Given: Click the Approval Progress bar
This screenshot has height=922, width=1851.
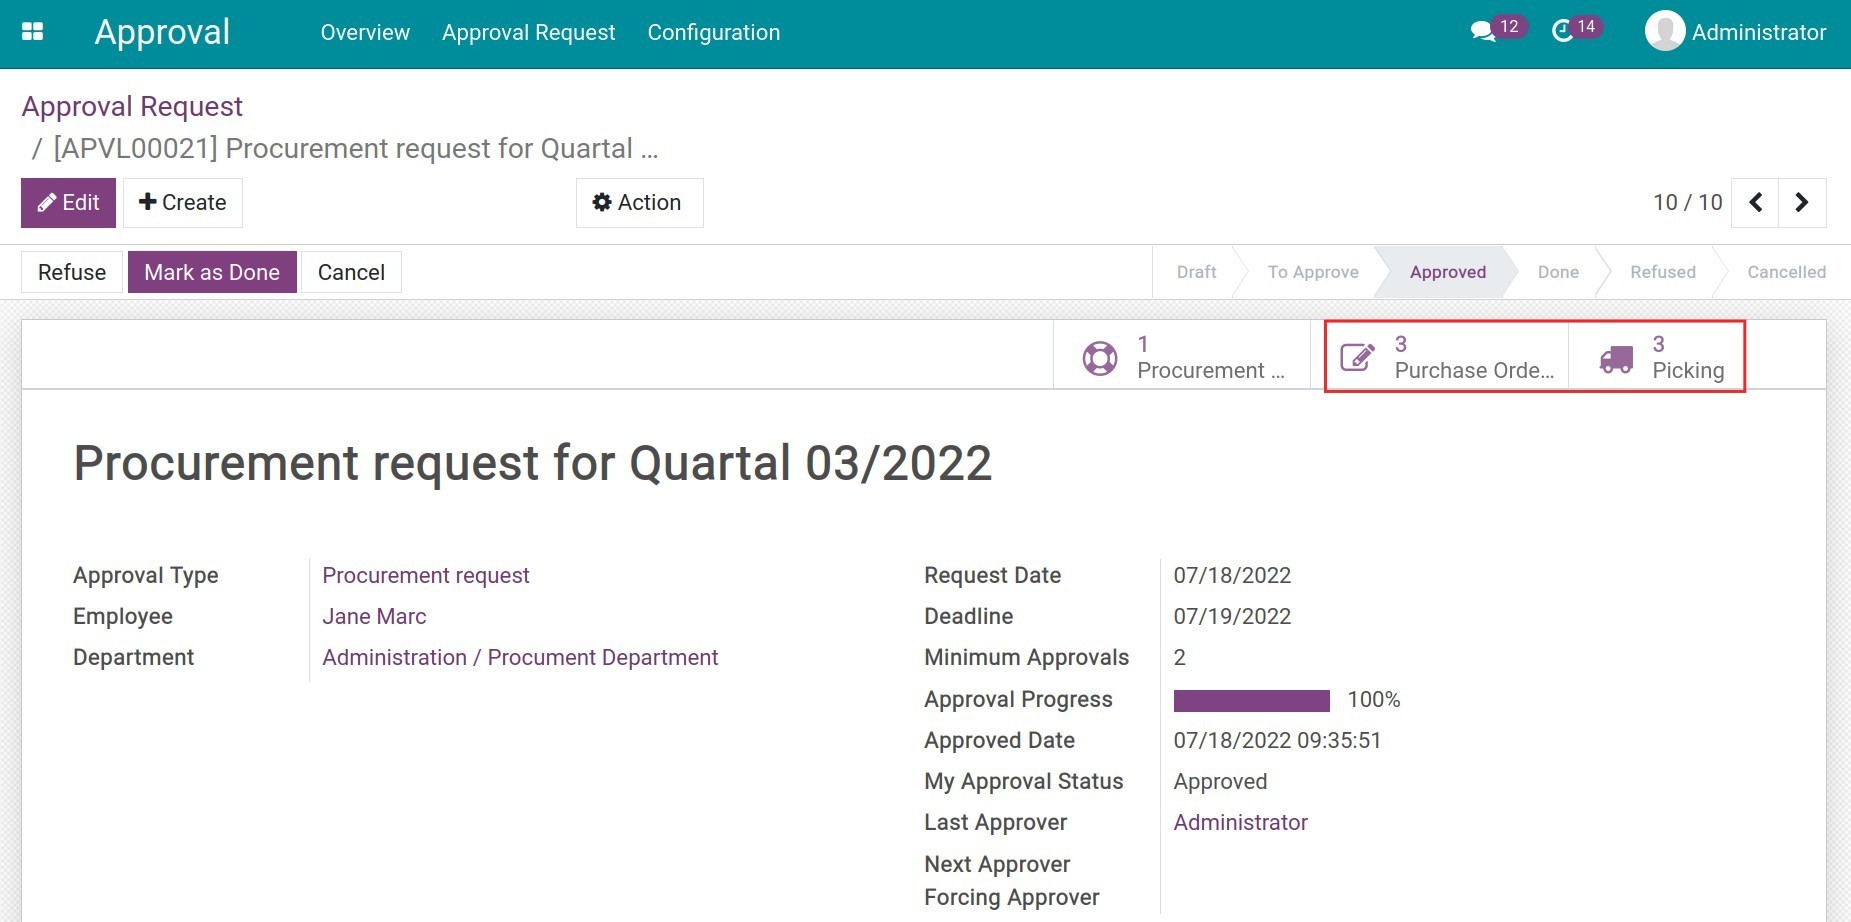Looking at the screenshot, I should click(1251, 700).
